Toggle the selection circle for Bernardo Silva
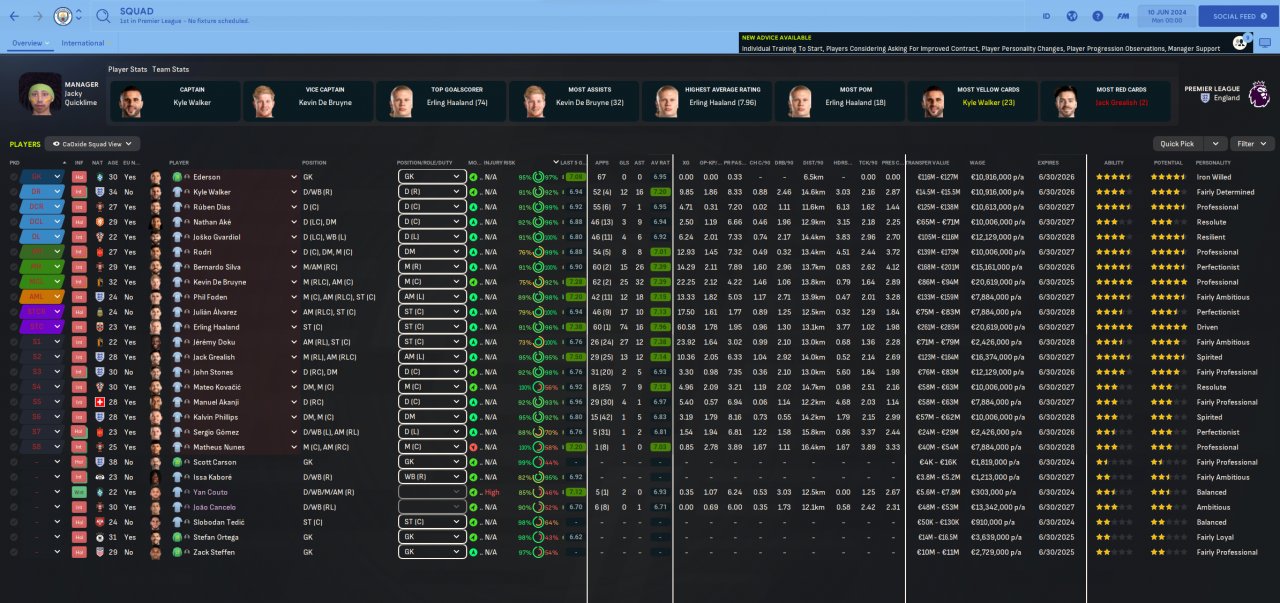Image resolution: width=1280 pixels, height=603 pixels. [14, 267]
